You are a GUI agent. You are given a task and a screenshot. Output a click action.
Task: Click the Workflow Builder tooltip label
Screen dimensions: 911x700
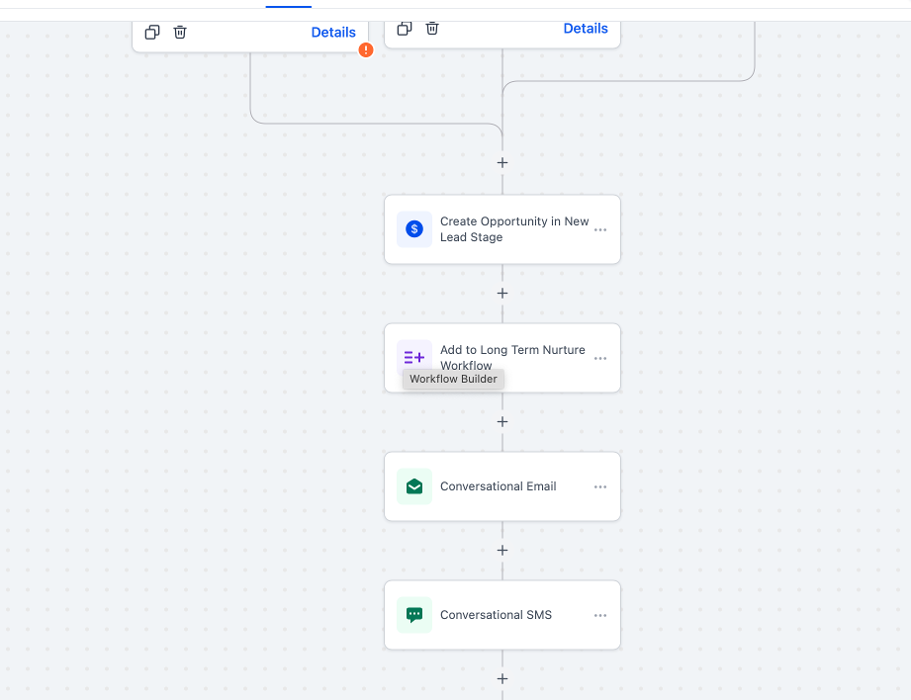(x=453, y=379)
